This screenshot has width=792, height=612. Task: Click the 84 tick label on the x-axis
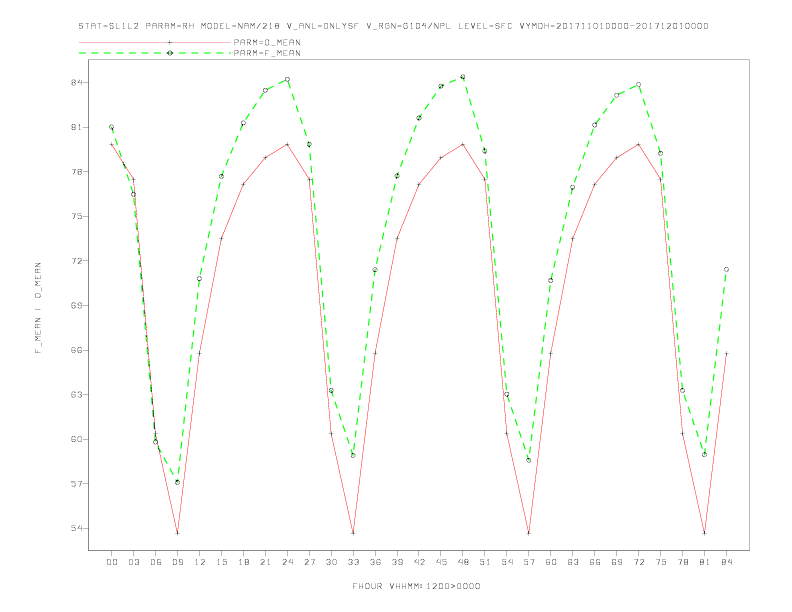[x=726, y=562]
